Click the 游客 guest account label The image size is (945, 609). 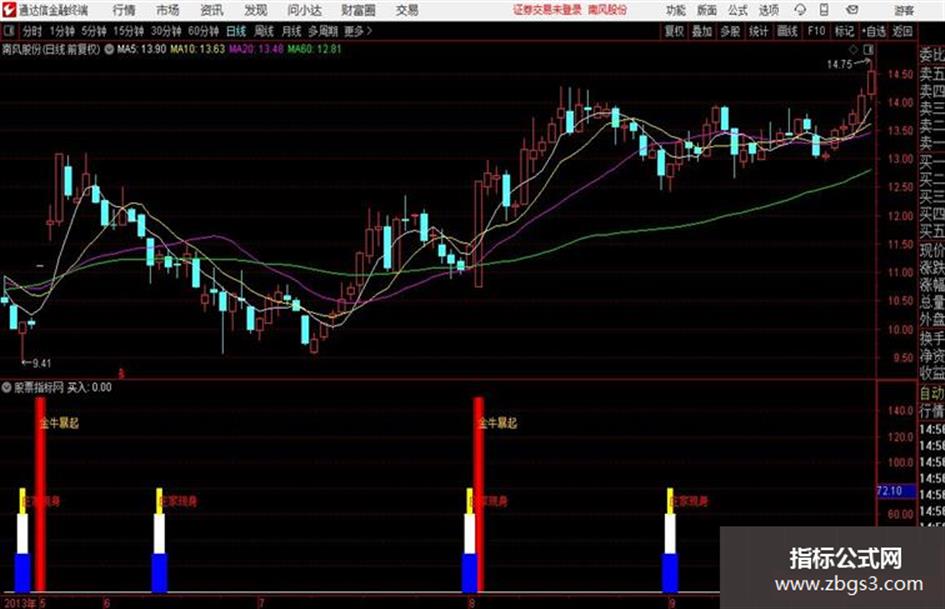(903, 10)
